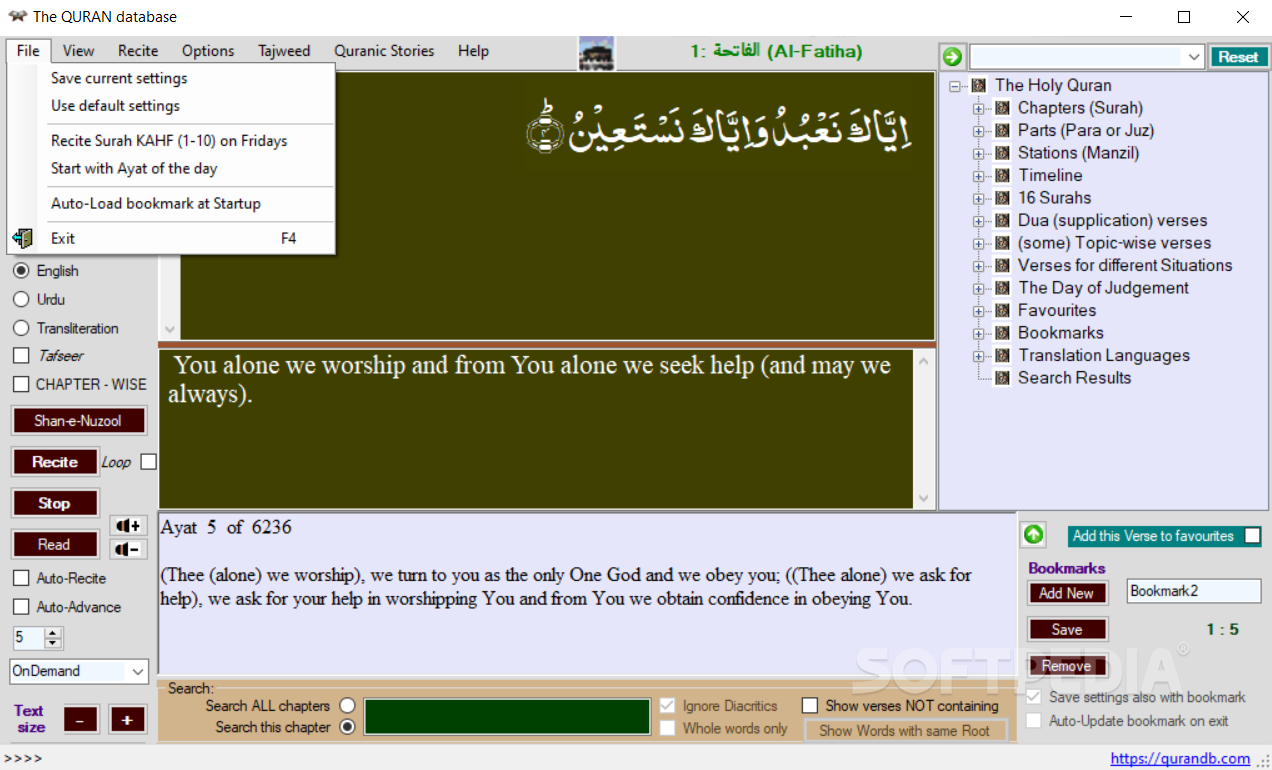Expand the Translation Languages tree node
The width and height of the screenshot is (1272, 770).
coord(979,355)
